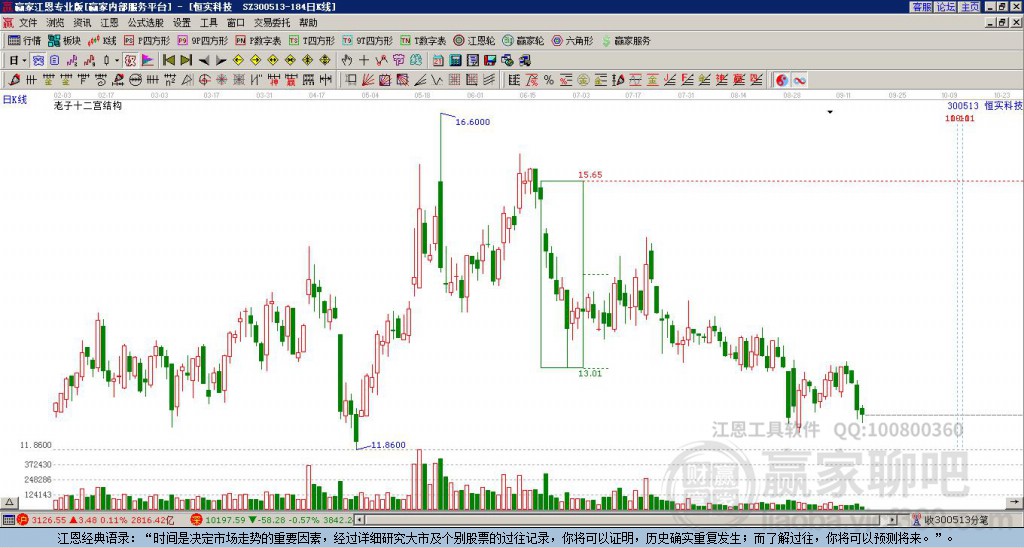Image resolution: width=1024 pixels, height=548 pixels.
Task: Click the 16.6000 high price label
Action: click(x=473, y=122)
